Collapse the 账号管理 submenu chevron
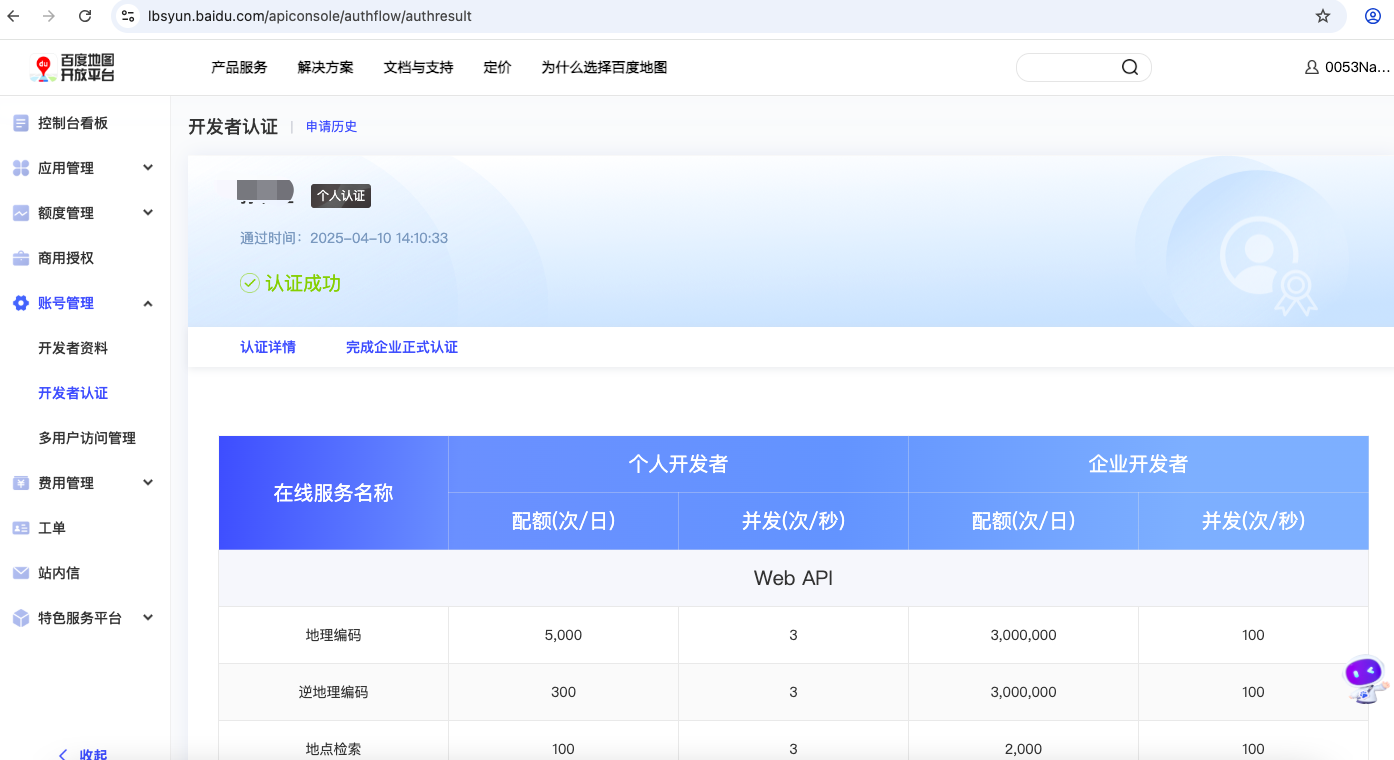Viewport: 1394px width, 760px height. pyautogui.click(x=148, y=303)
